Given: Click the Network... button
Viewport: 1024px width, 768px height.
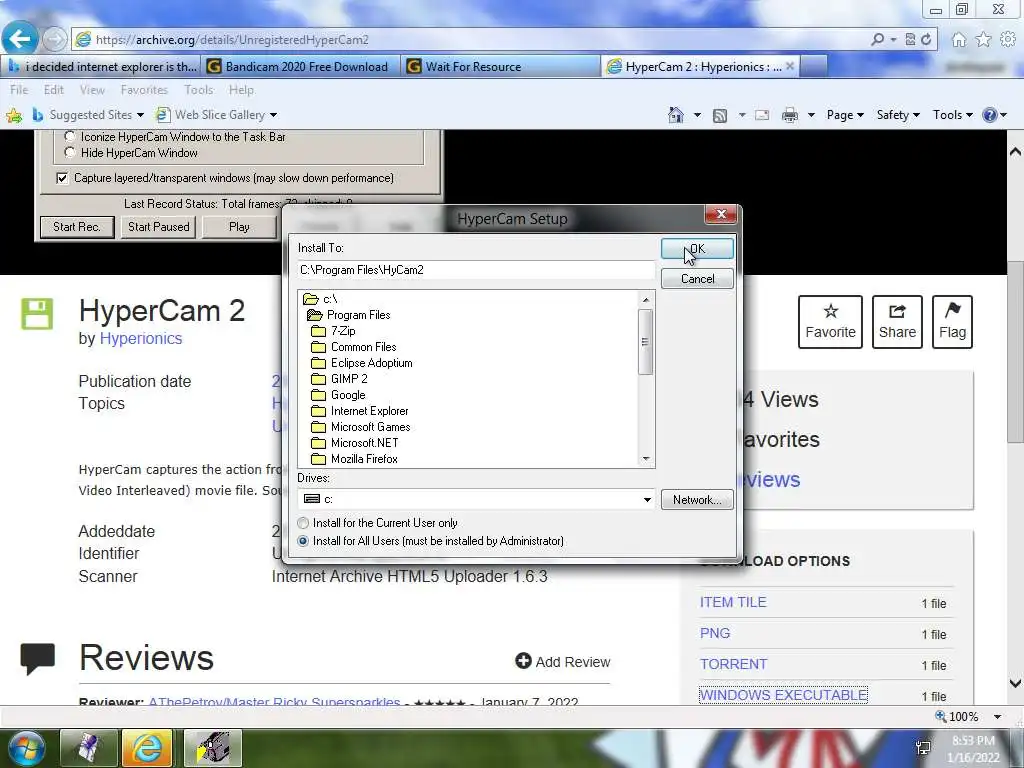Looking at the screenshot, I should point(697,500).
